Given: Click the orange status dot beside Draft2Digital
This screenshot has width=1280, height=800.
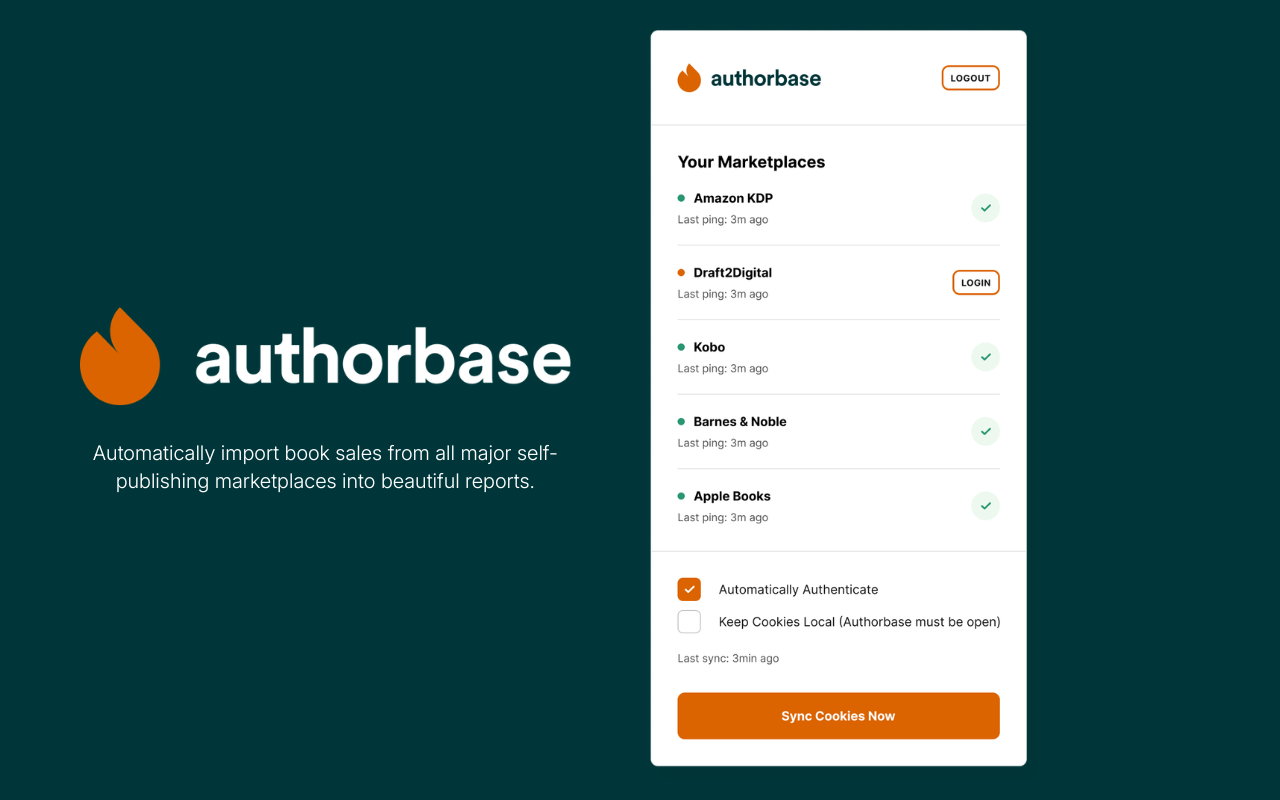Looking at the screenshot, I should click(x=681, y=272).
